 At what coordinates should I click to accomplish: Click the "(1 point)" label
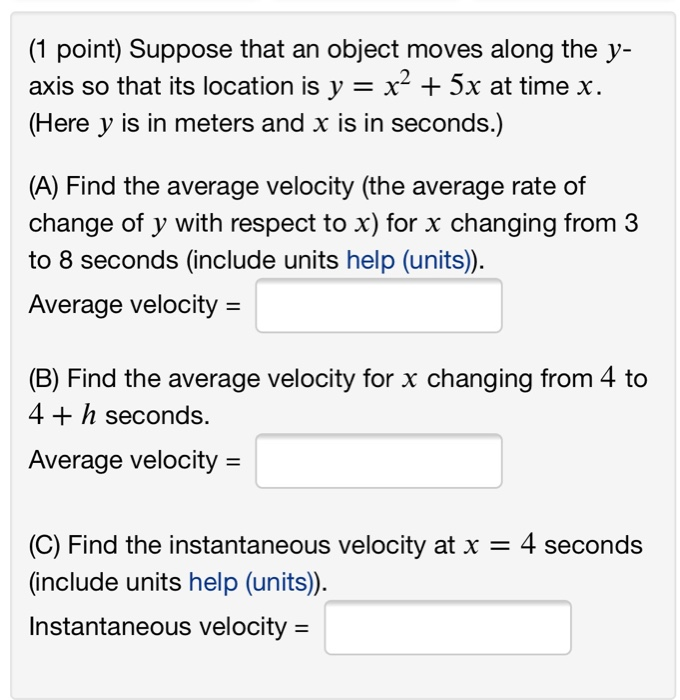tap(75, 50)
